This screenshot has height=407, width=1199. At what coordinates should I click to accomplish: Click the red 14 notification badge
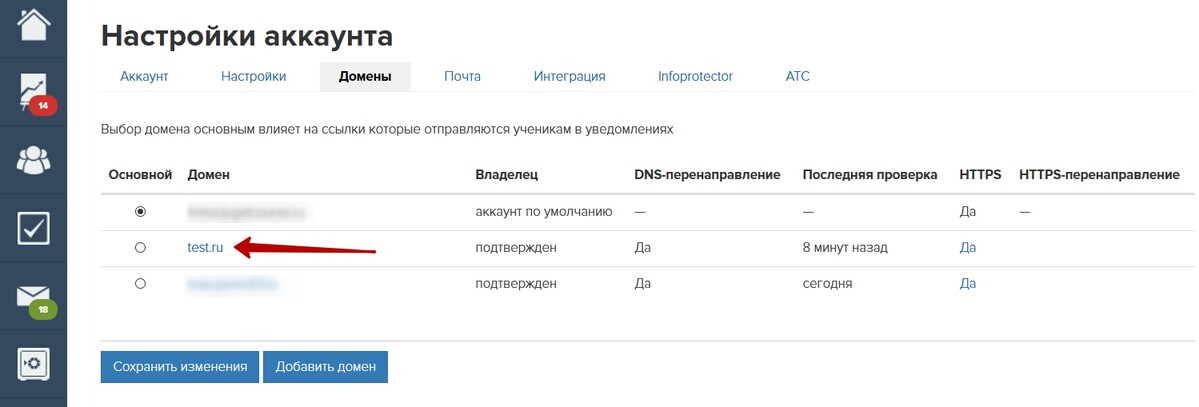[43, 106]
